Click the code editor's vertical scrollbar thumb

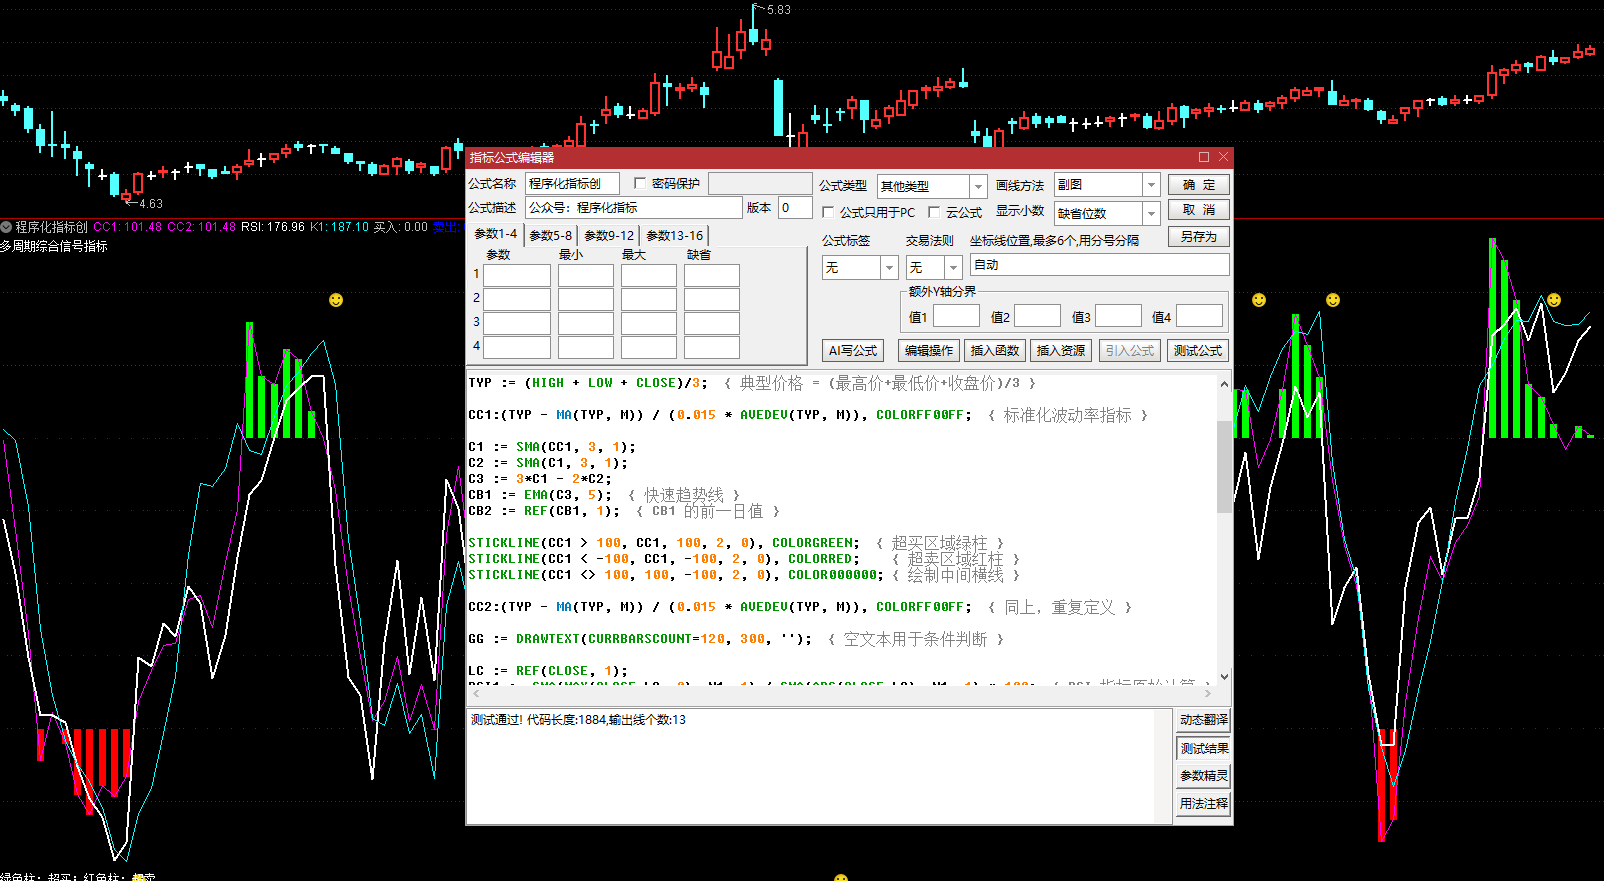click(x=1224, y=465)
